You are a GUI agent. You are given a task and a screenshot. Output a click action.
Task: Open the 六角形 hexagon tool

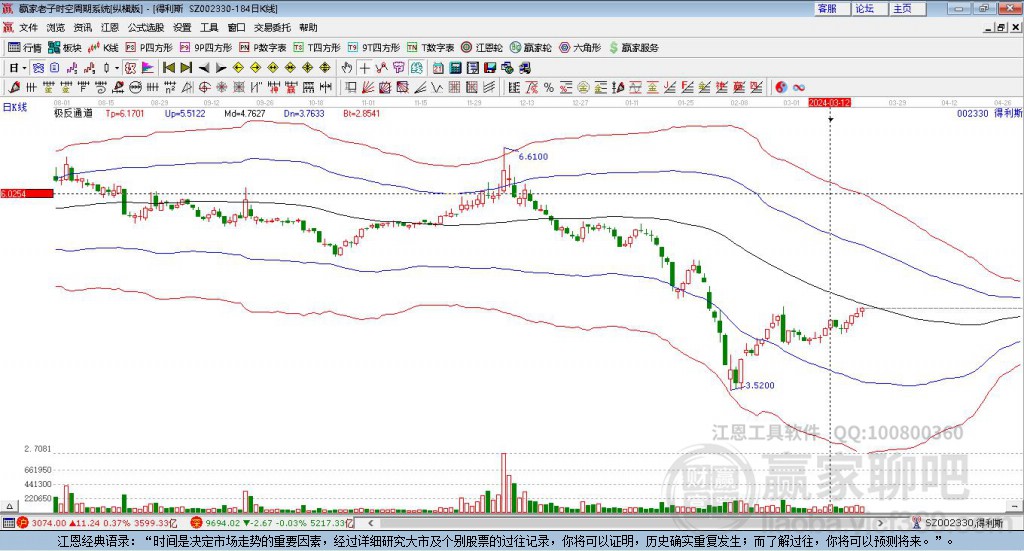point(580,48)
